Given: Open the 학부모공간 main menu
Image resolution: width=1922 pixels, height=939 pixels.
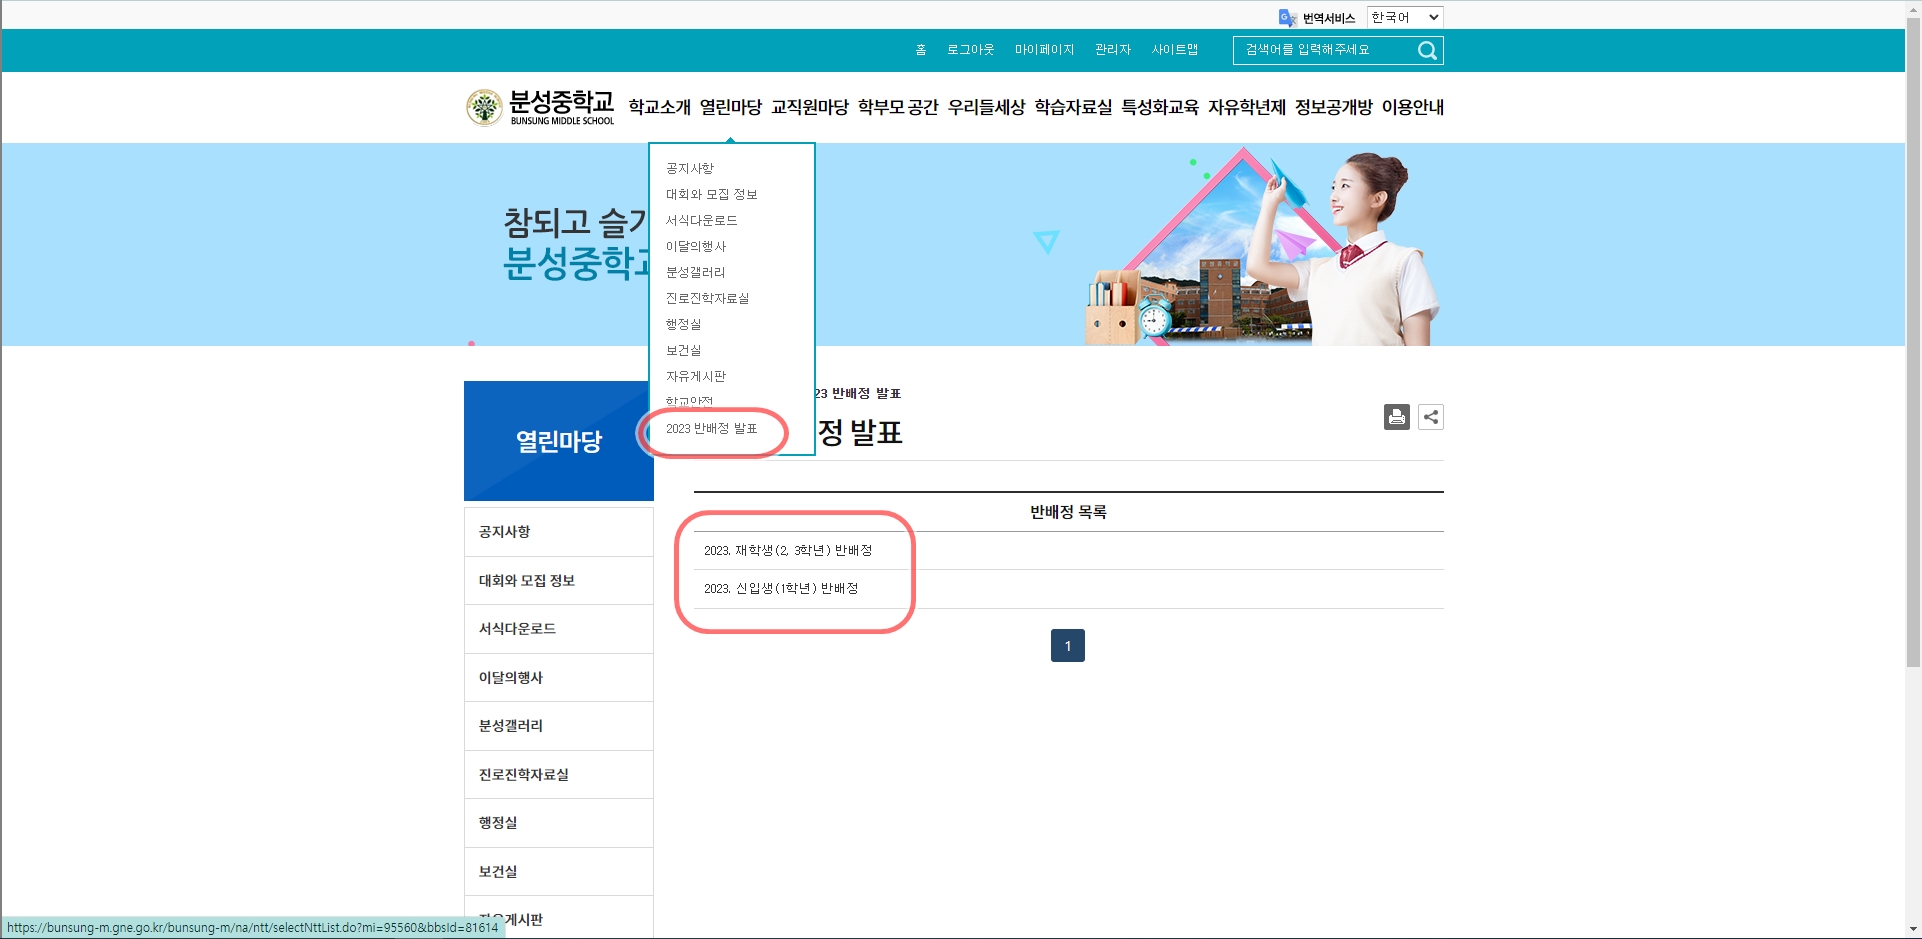Looking at the screenshot, I should [x=897, y=107].
